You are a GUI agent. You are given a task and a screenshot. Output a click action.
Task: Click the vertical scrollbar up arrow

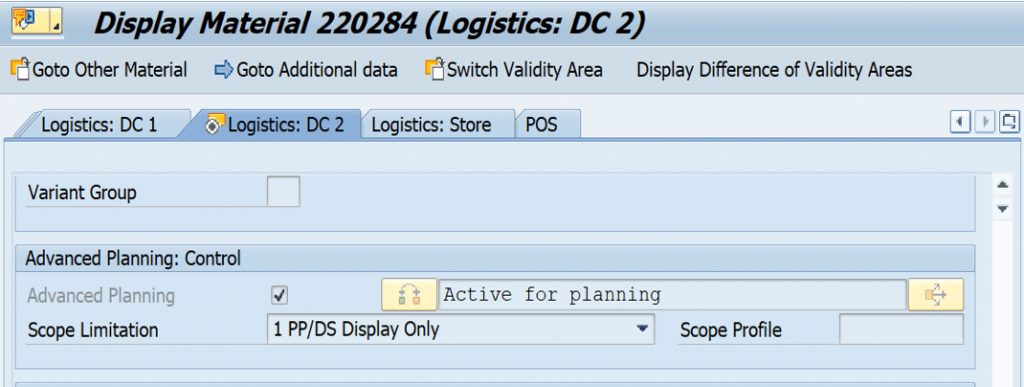click(x=1002, y=186)
